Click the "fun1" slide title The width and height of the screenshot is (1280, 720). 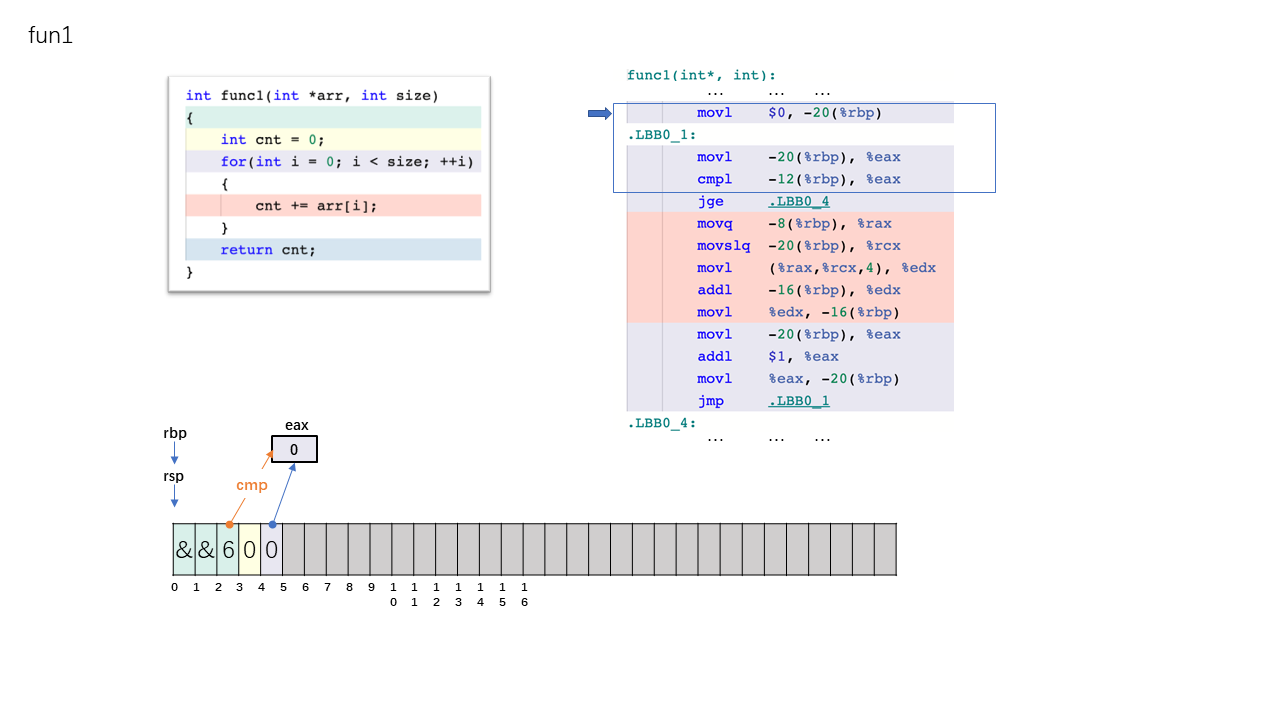coord(51,36)
